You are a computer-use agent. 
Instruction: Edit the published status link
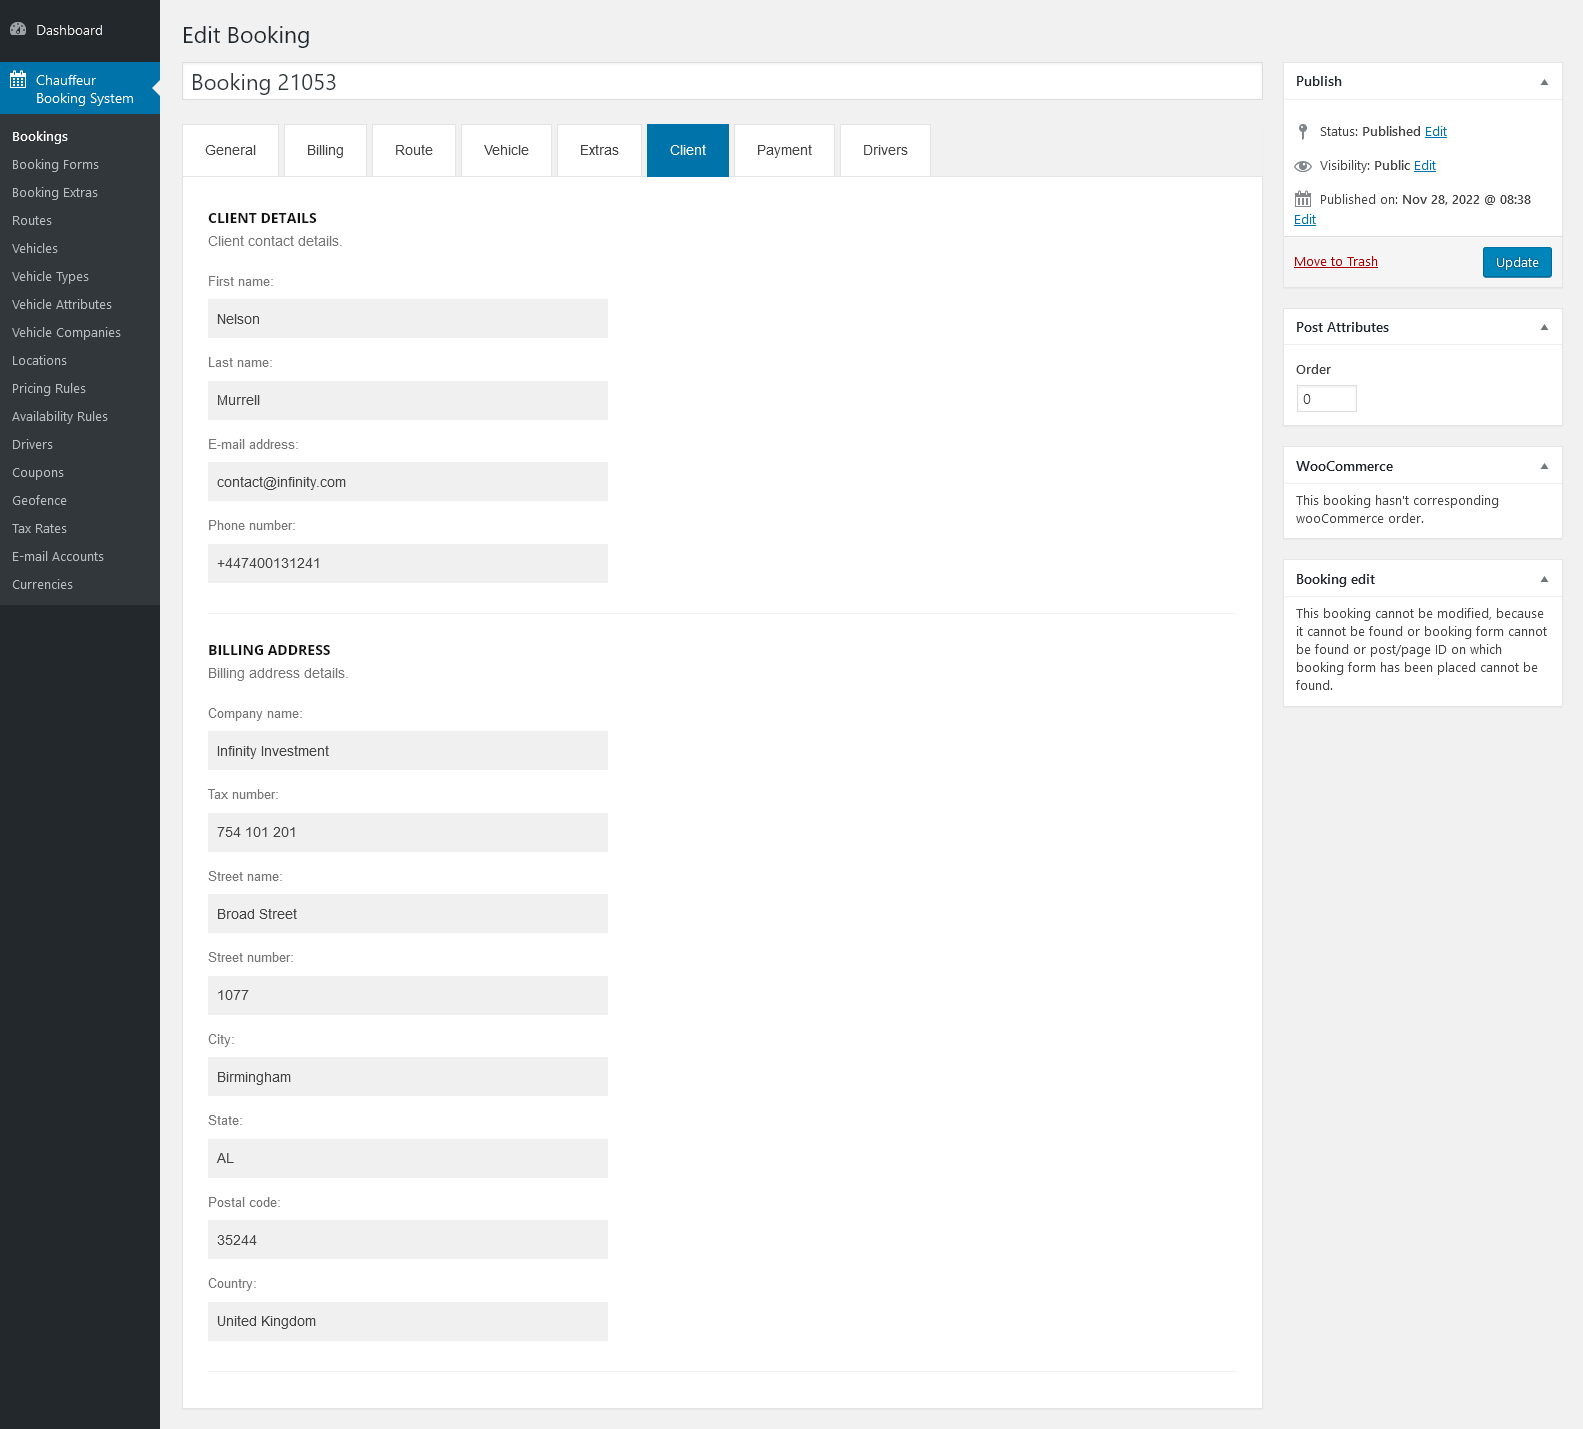[1435, 132]
